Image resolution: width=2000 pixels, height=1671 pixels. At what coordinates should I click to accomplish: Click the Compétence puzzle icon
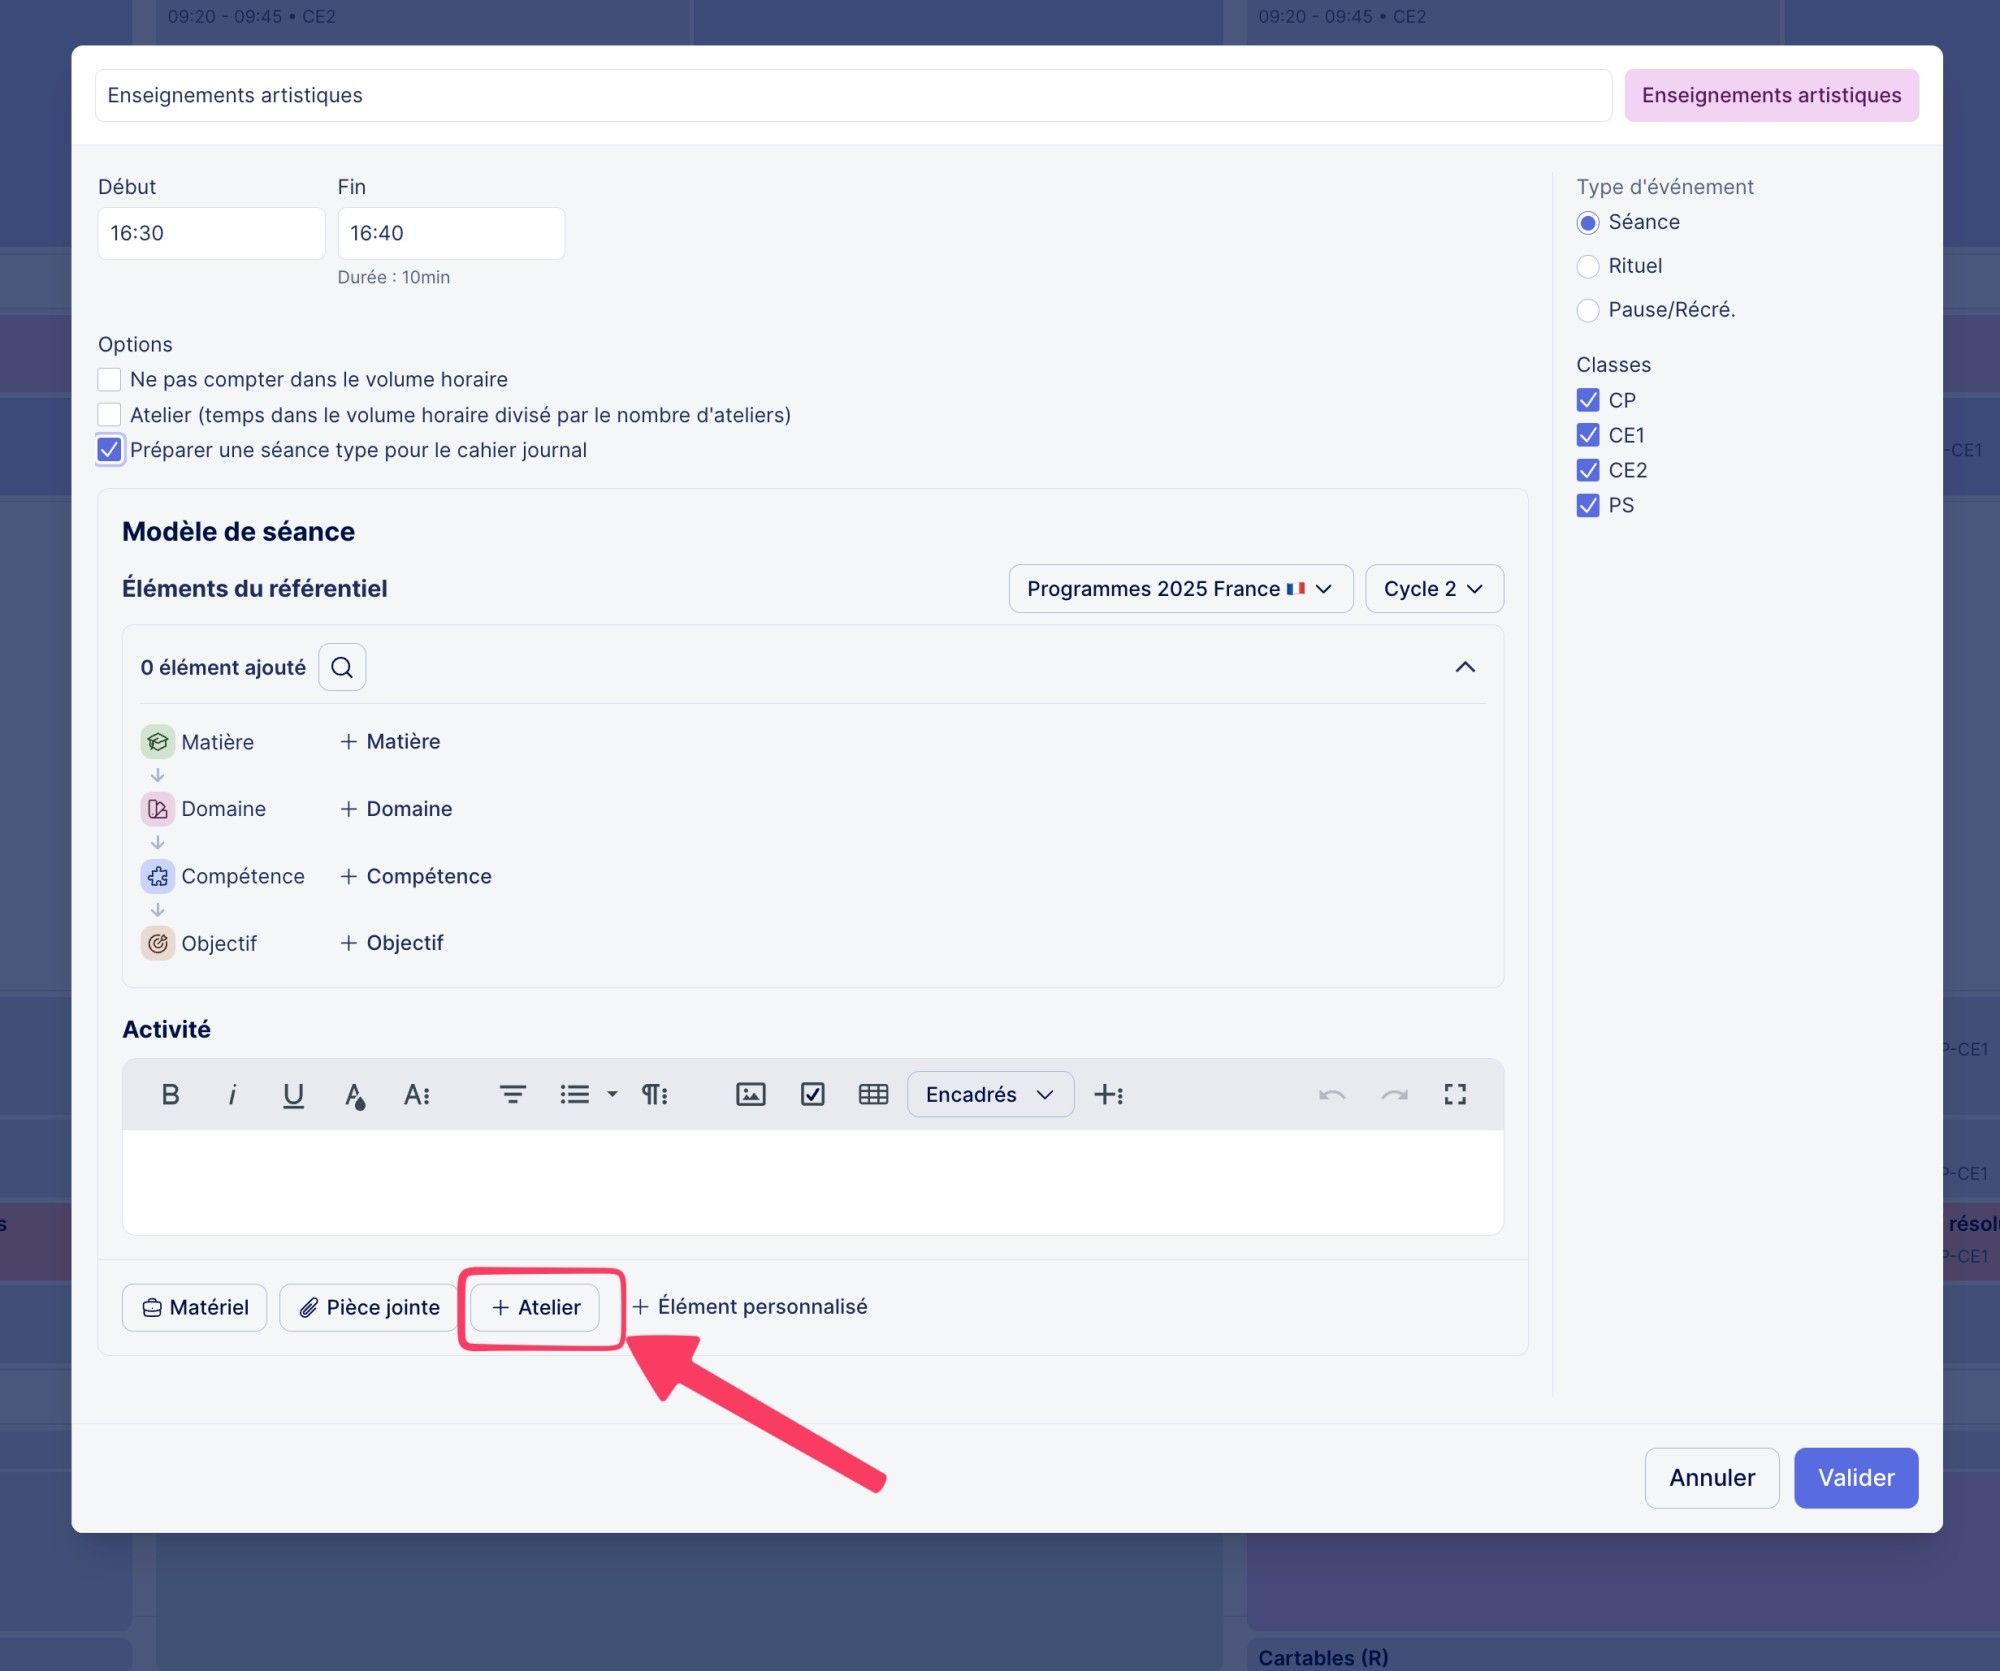coord(157,876)
